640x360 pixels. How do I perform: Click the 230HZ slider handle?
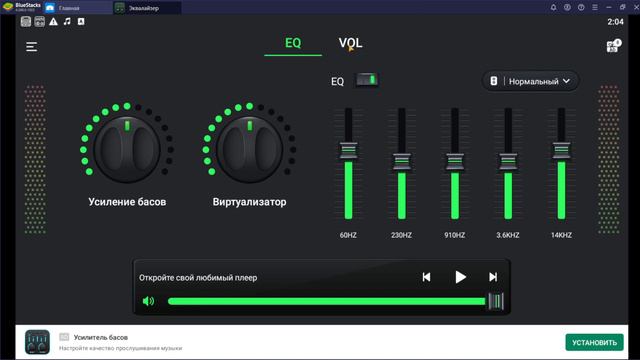click(x=402, y=161)
